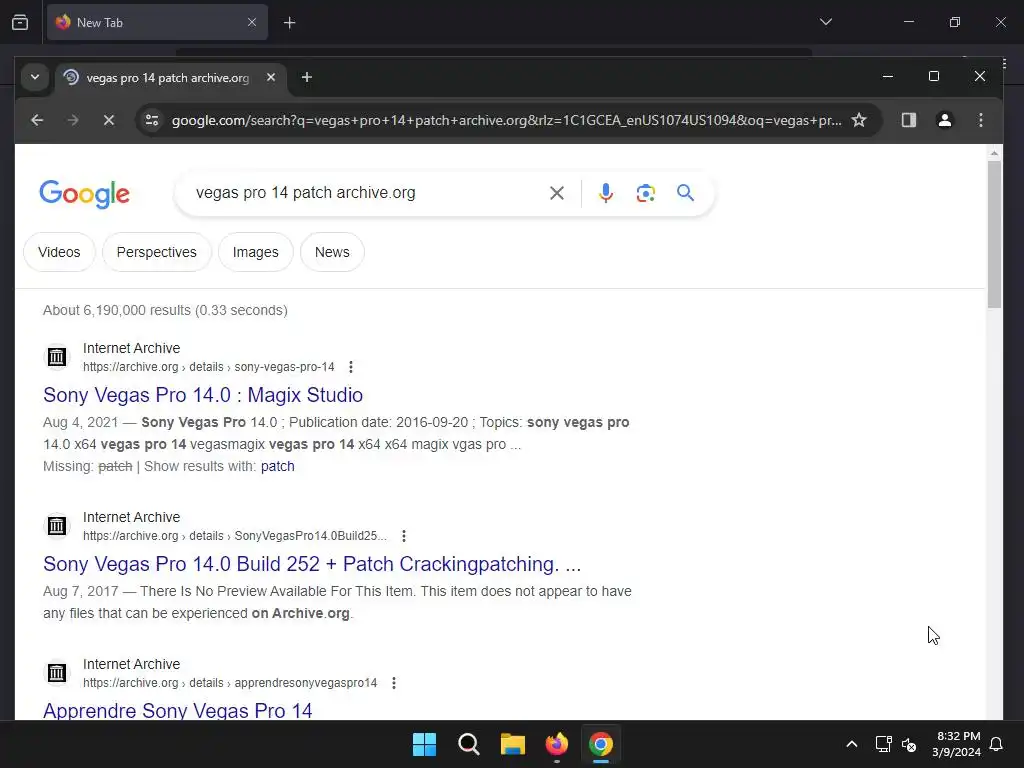The image size is (1024, 768).
Task: Click the page vertical scrollbar thumb
Action: (x=994, y=234)
